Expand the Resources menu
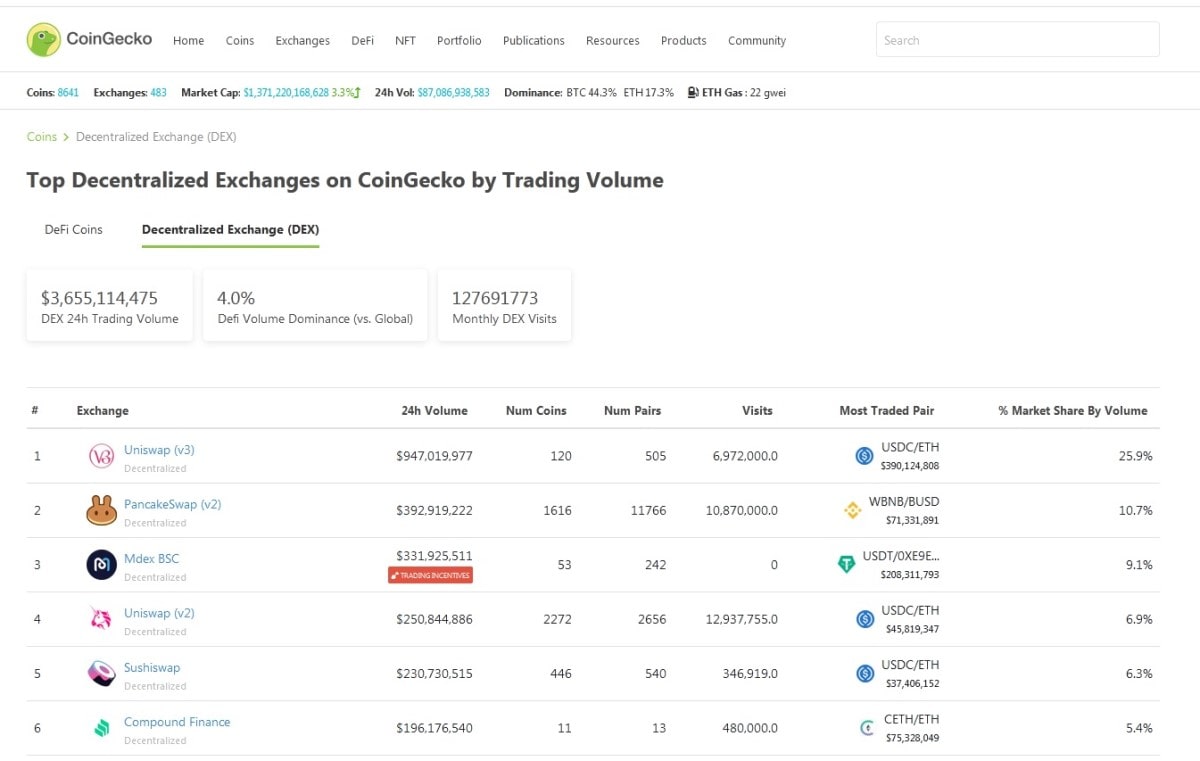Screen dimensions: 1200x761 pos(612,41)
